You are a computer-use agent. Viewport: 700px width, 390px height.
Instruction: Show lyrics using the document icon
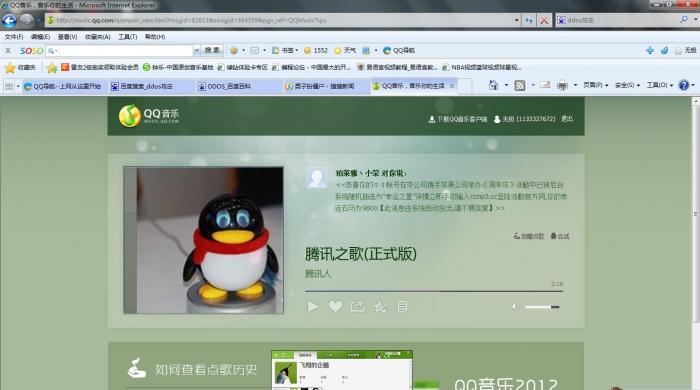pyautogui.click(x=402, y=307)
